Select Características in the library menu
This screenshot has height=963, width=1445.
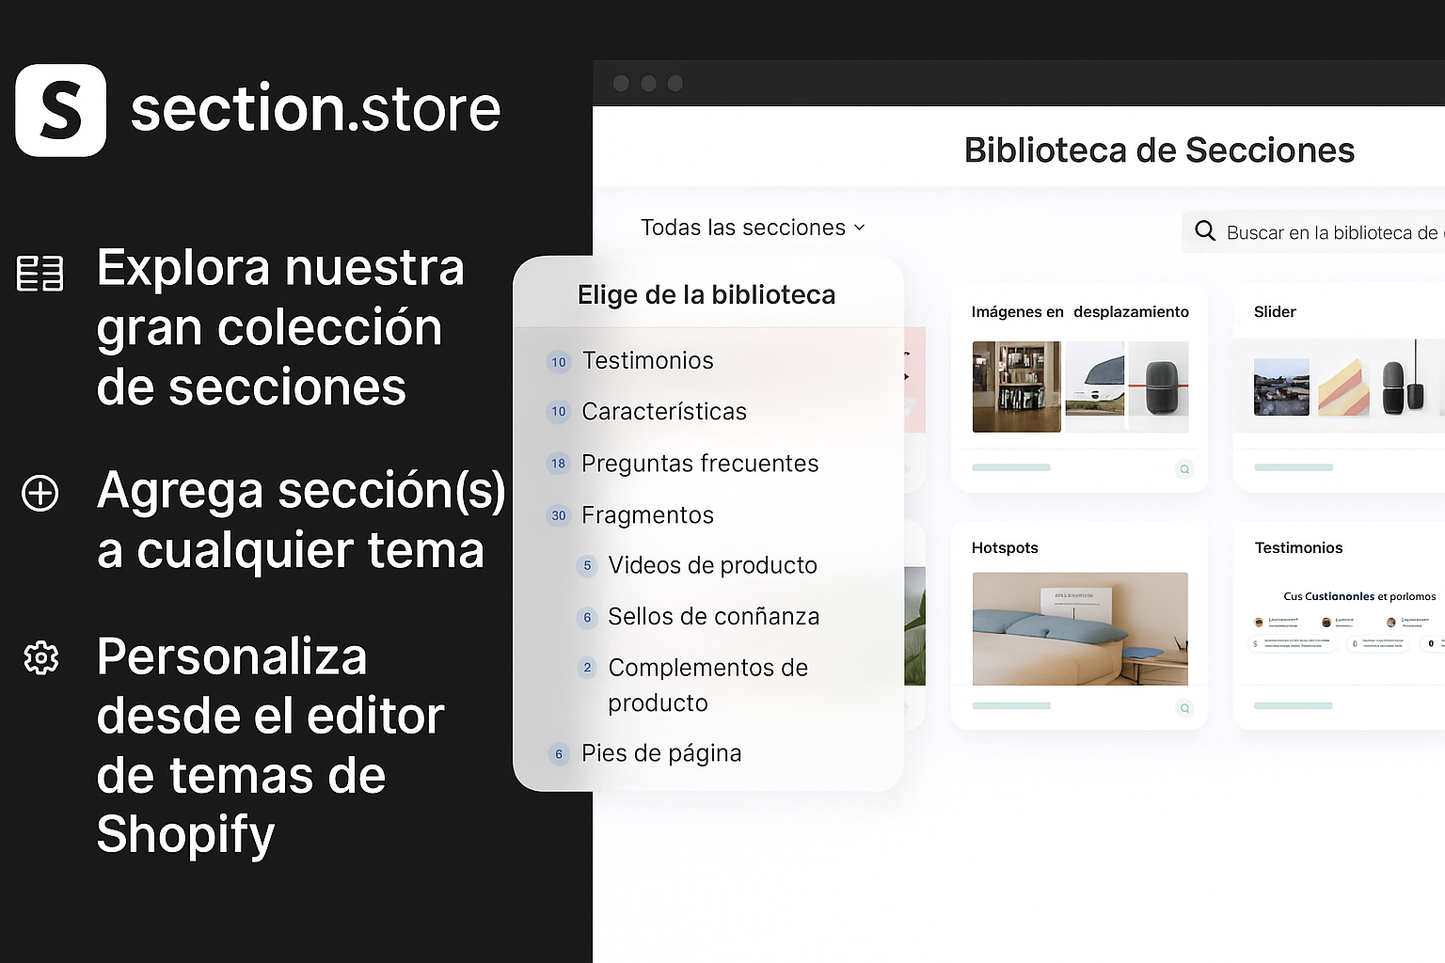[x=664, y=412]
